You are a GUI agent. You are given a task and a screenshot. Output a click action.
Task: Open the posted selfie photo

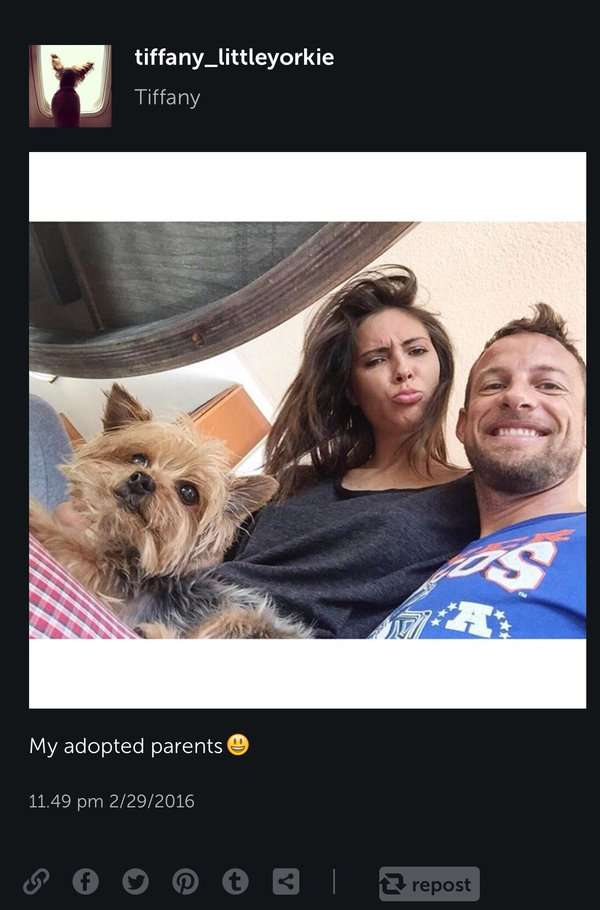tap(308, 430)
